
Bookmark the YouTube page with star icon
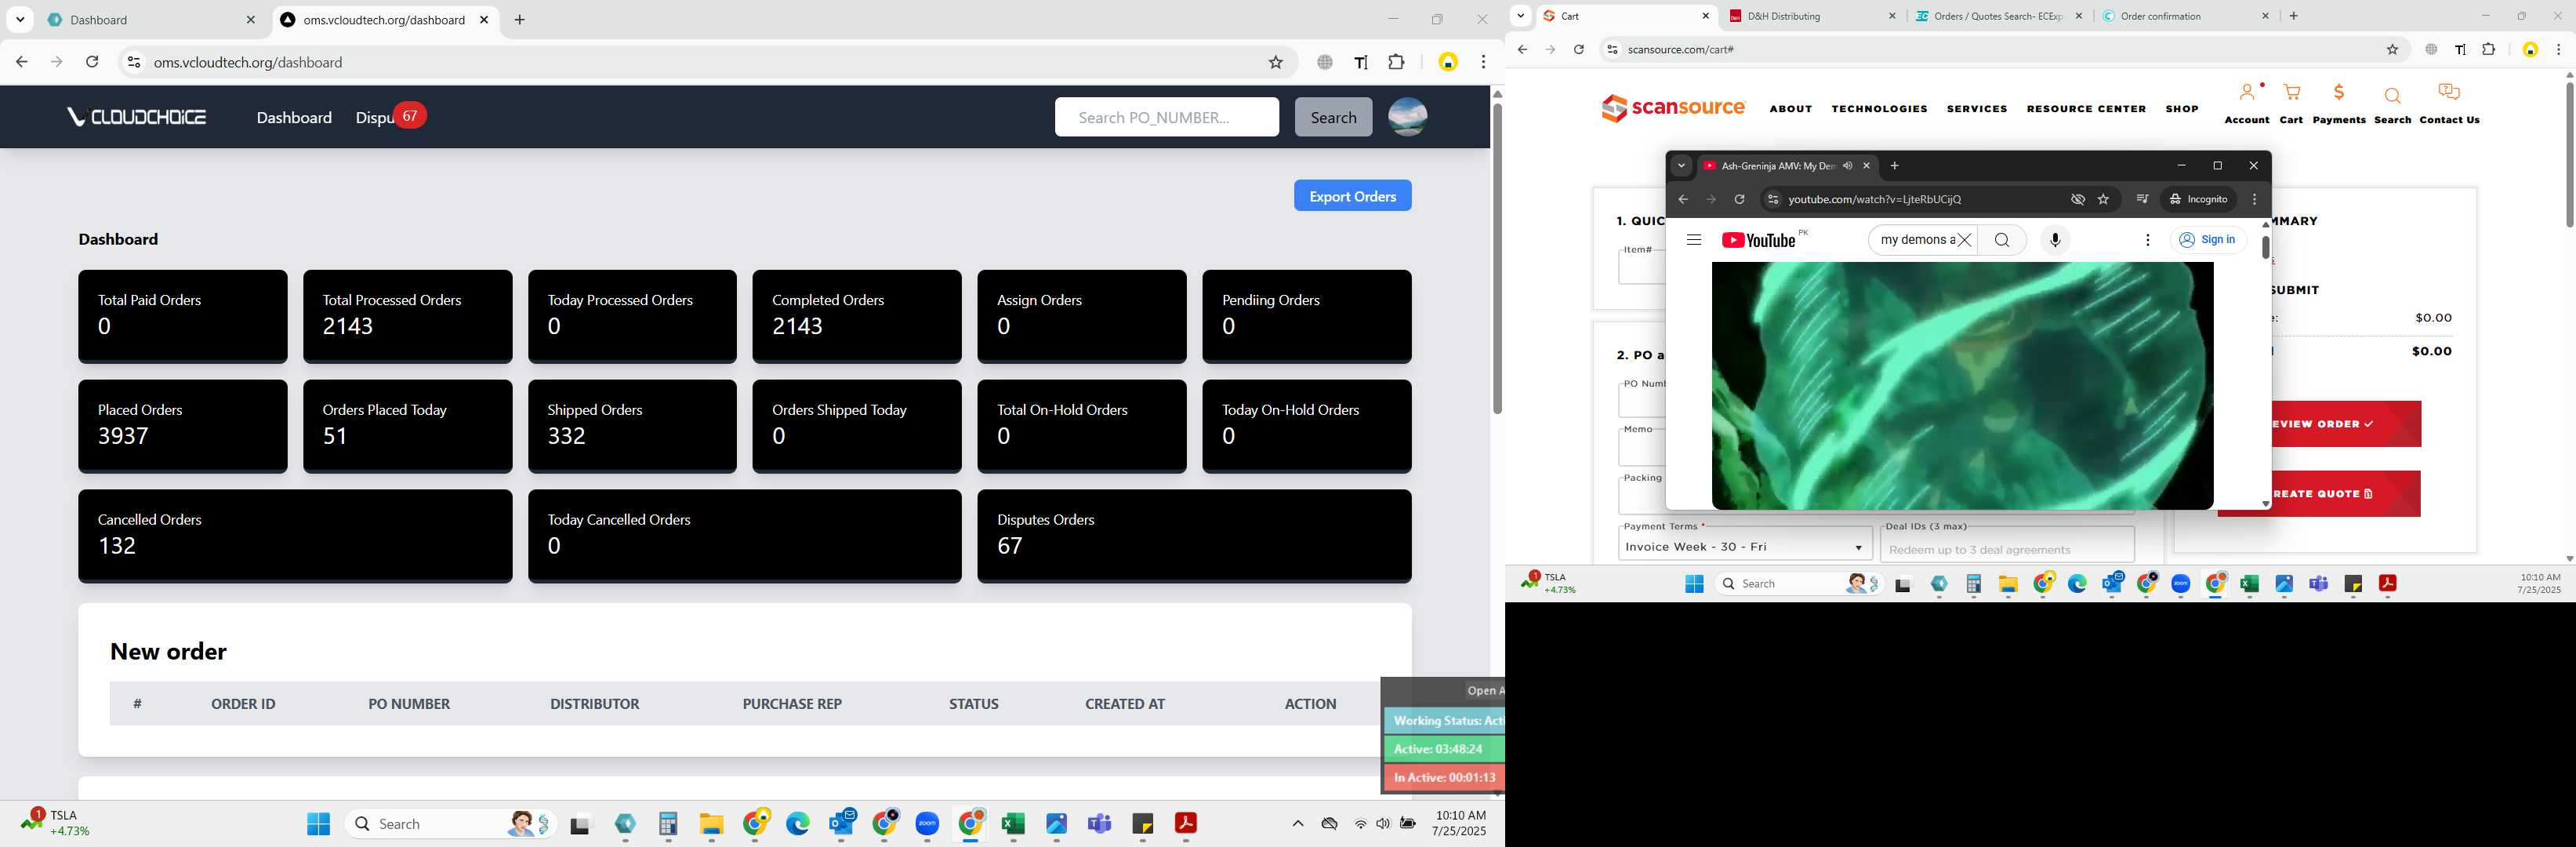point(2103,199)
